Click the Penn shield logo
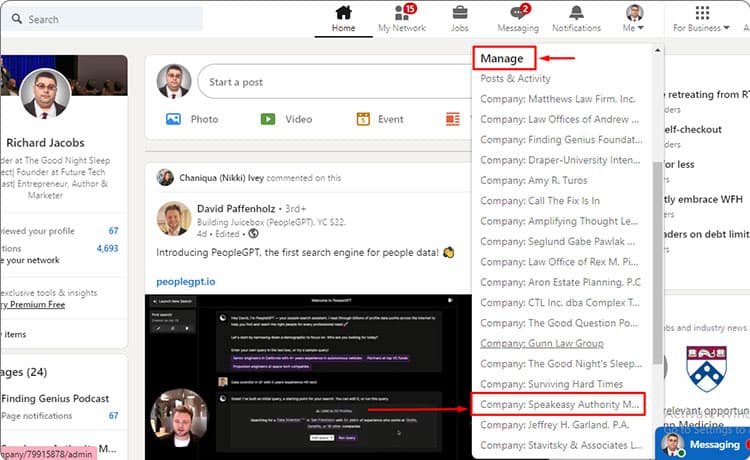 [706, 369]
